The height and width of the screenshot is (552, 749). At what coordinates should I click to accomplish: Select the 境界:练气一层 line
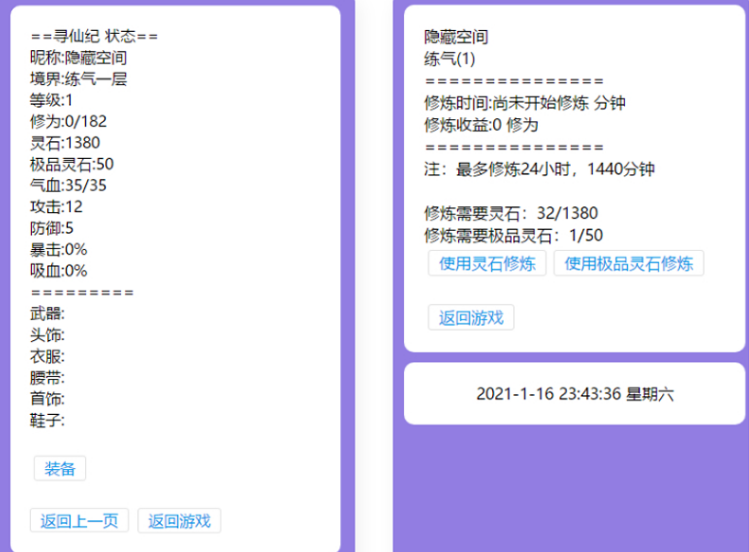pyautogui.click(x=78, y=79)
